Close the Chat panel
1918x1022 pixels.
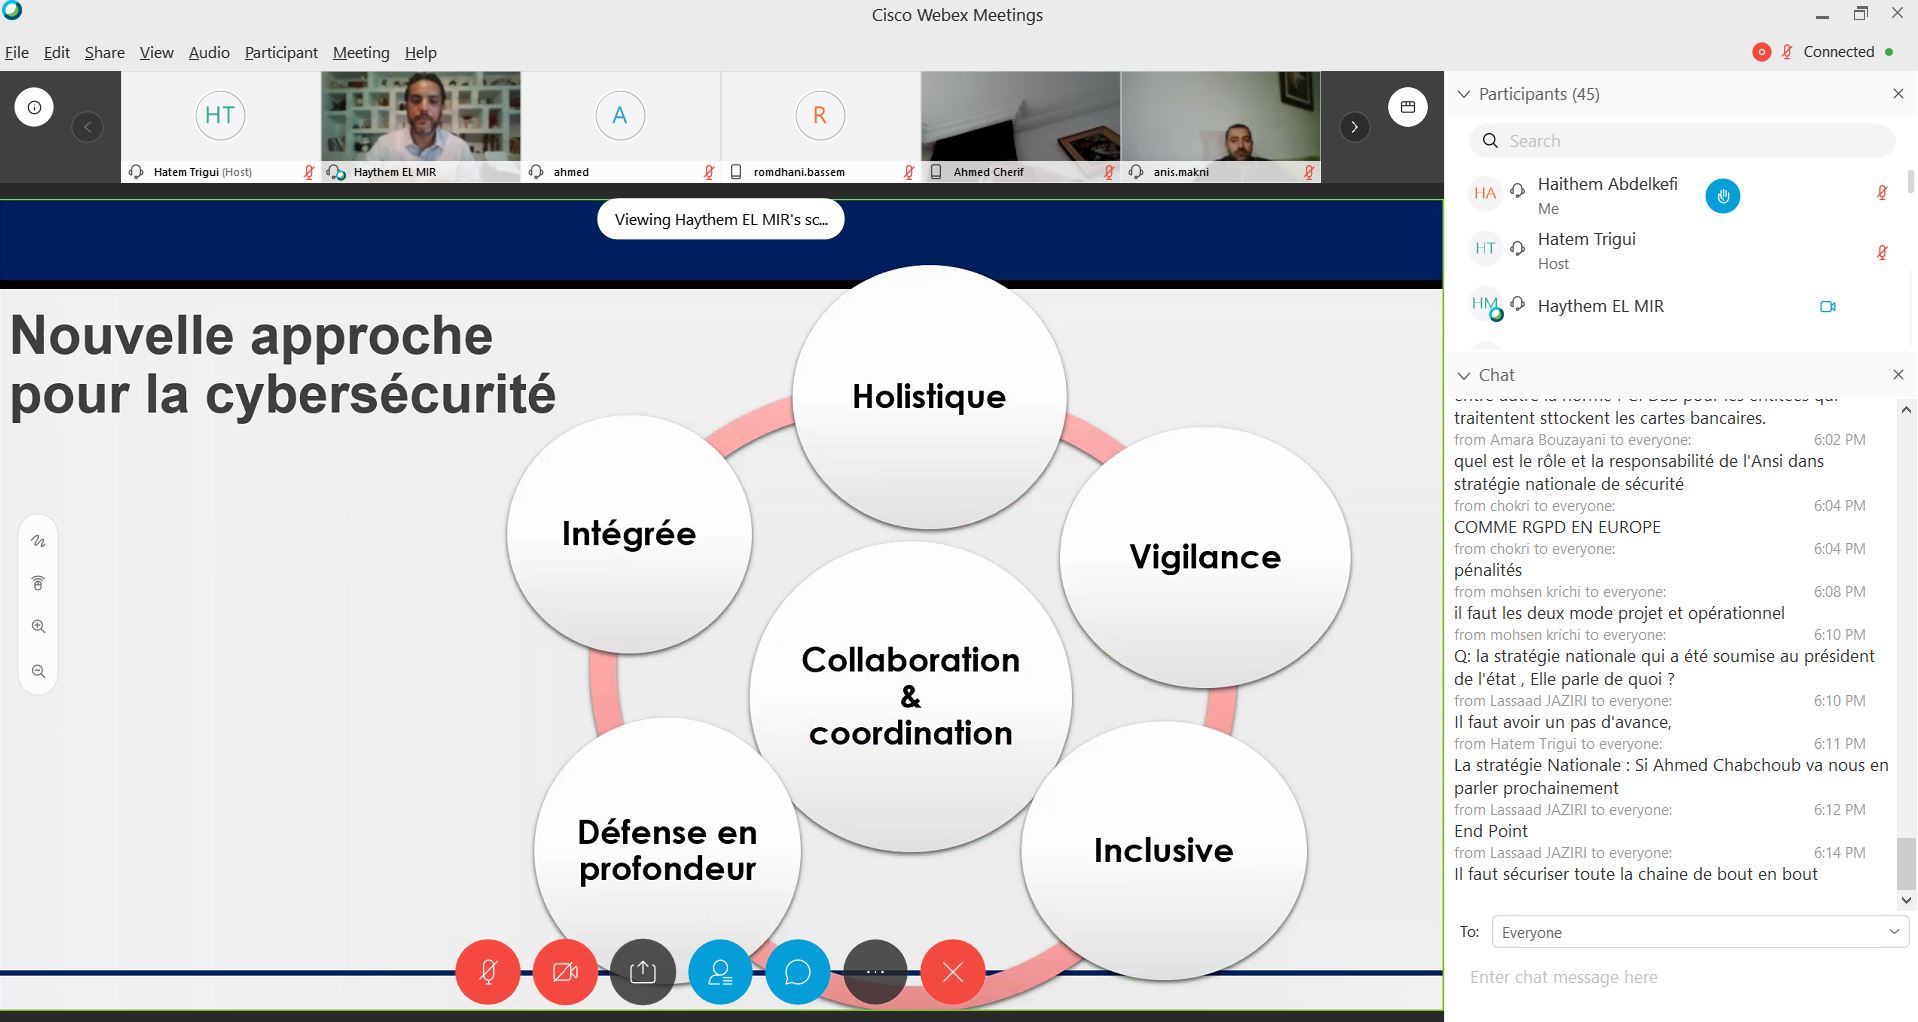(1898, 374)
